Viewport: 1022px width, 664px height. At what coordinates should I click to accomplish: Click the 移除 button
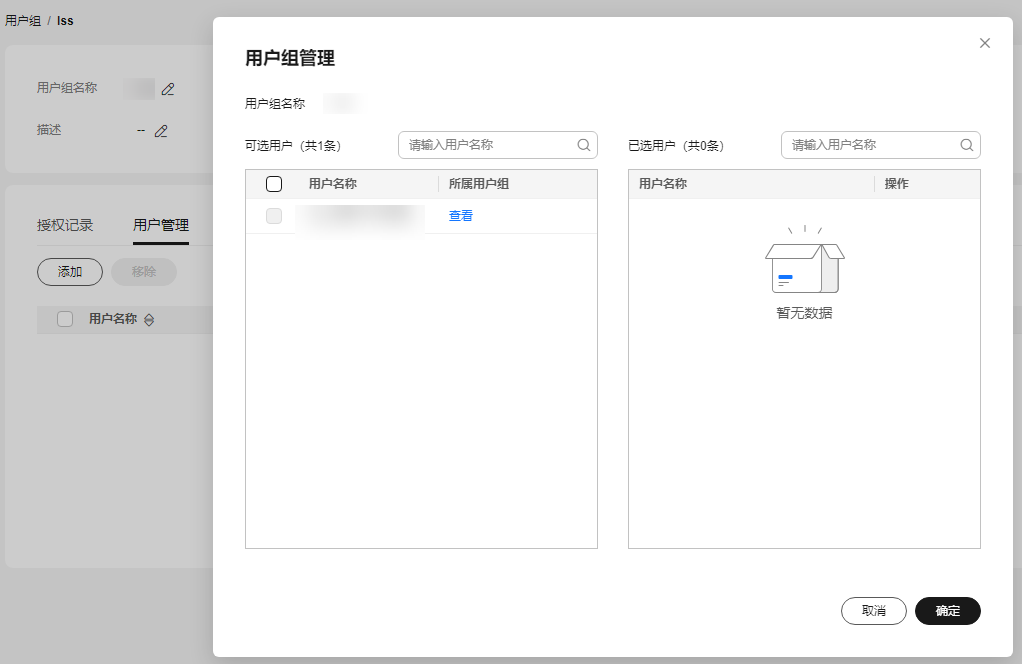coord(144,271)
